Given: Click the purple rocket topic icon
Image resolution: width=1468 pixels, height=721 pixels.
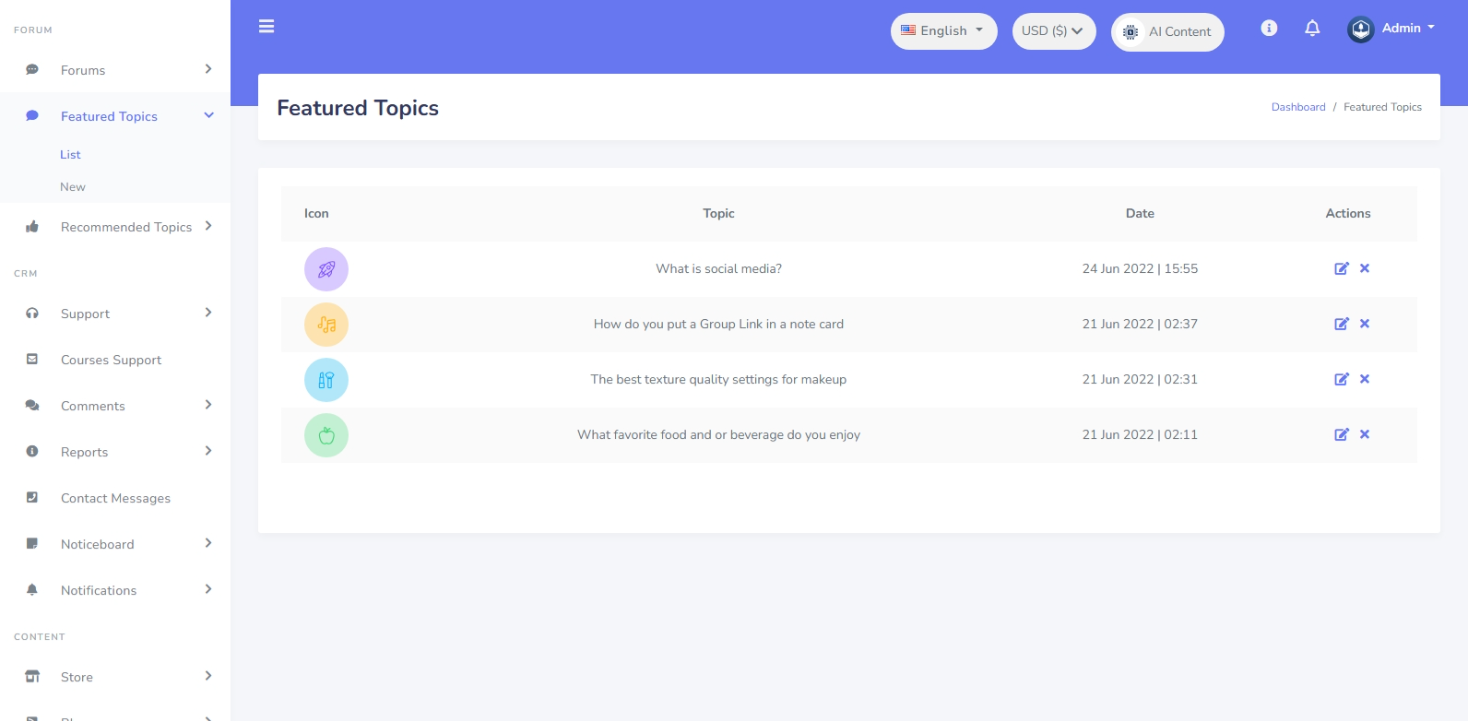Looking at the screenshot, I should tap(326, 269).
